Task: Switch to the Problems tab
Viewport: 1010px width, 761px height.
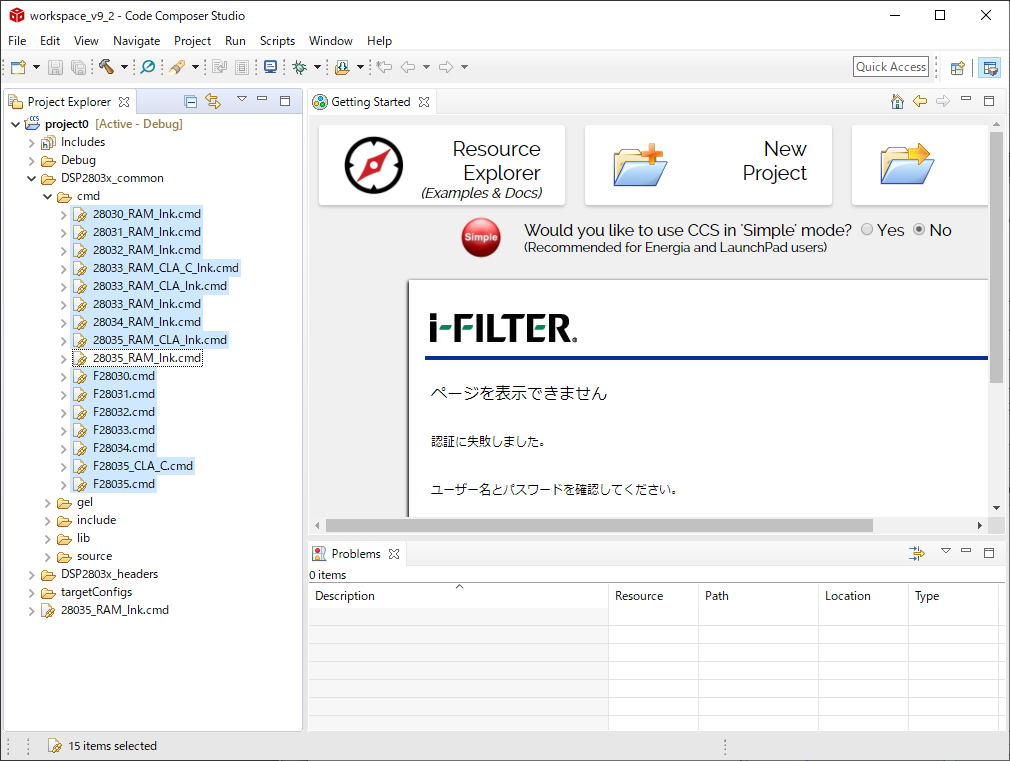Action: [x=355, y=553]
